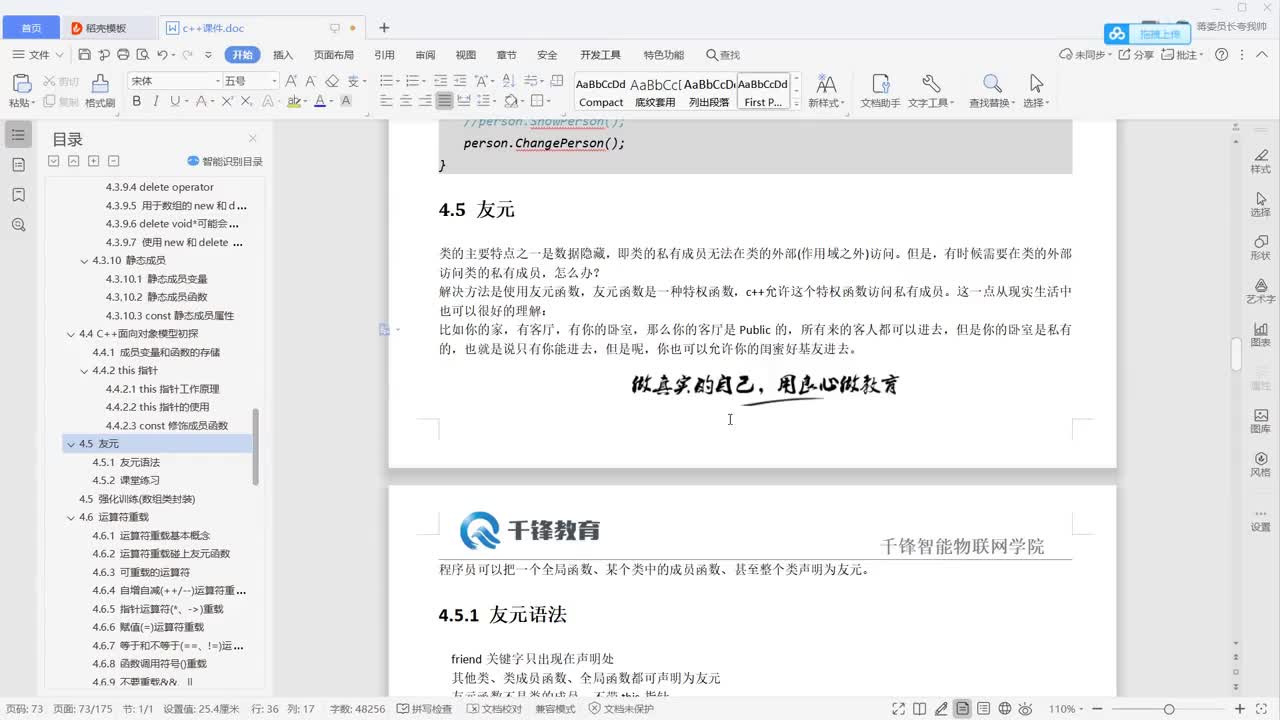Open the Page Layout (页面布局) ribbon tab
The image size is (1280, 720).
point(334,55)
